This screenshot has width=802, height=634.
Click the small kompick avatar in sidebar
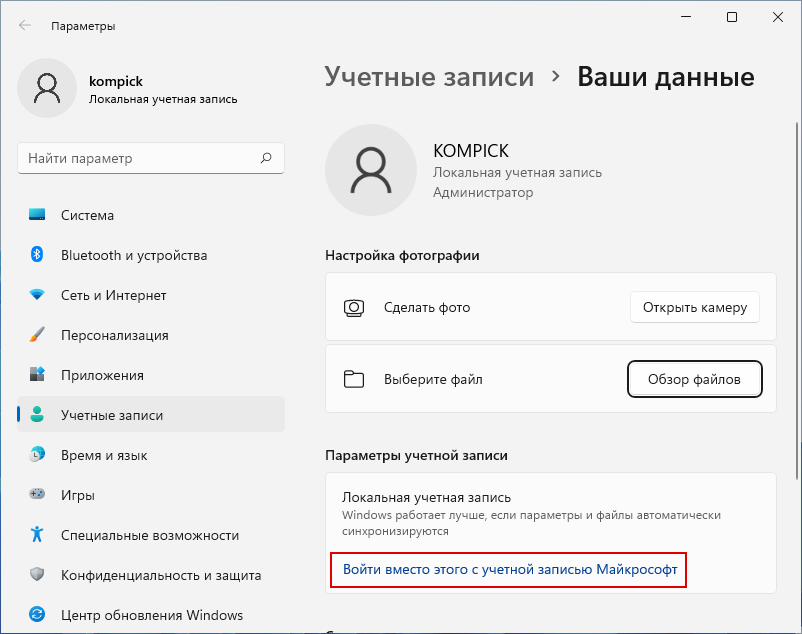(47, 88)
